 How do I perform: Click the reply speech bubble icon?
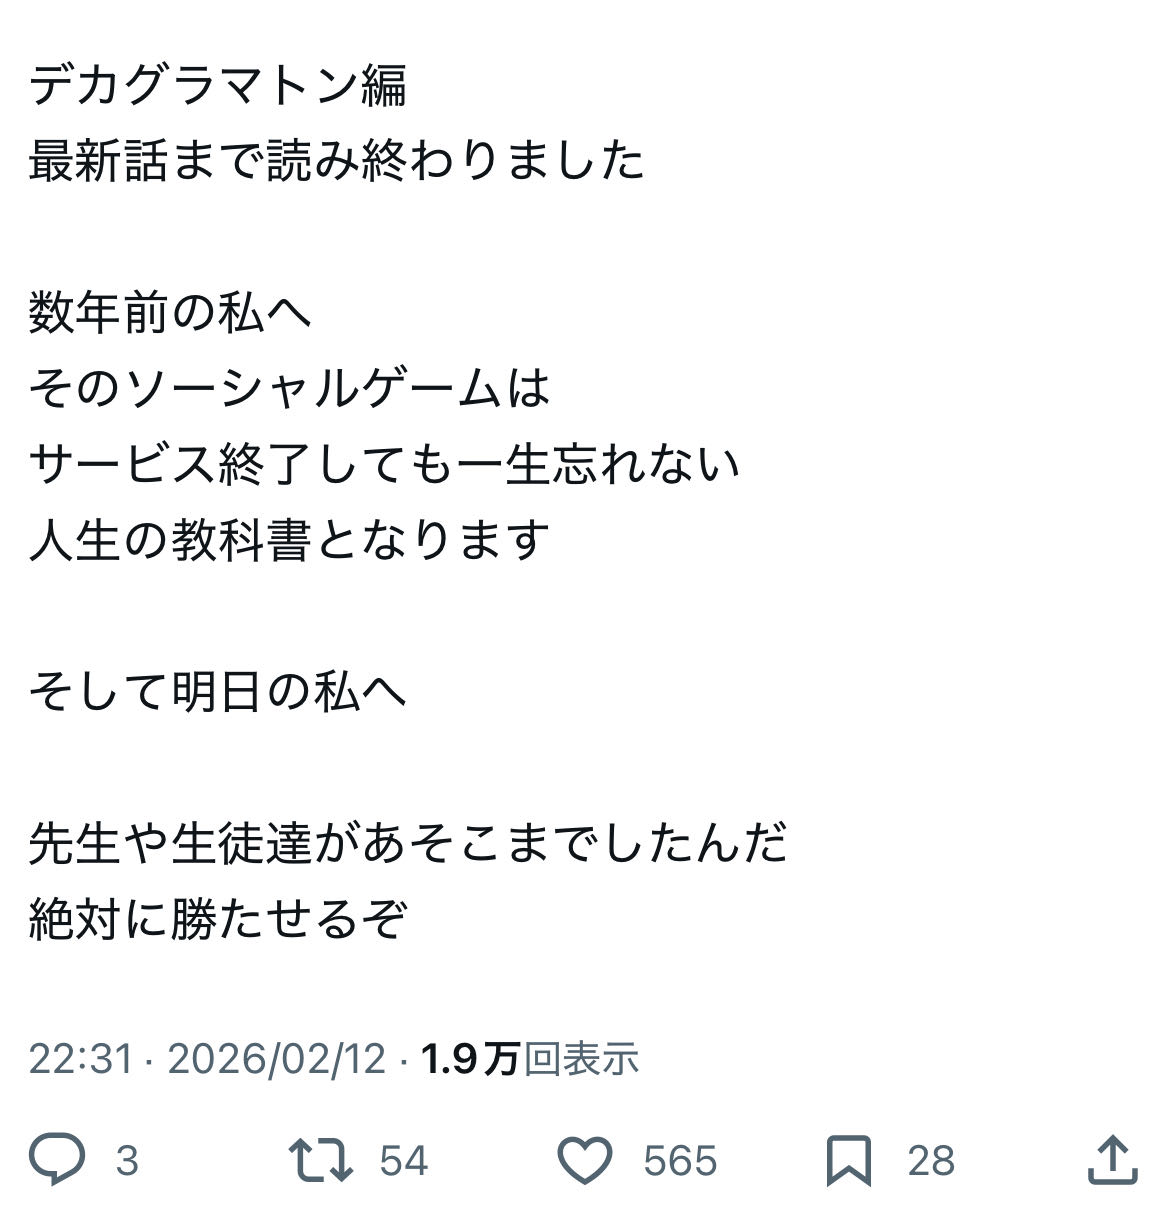coord(56,1159)
